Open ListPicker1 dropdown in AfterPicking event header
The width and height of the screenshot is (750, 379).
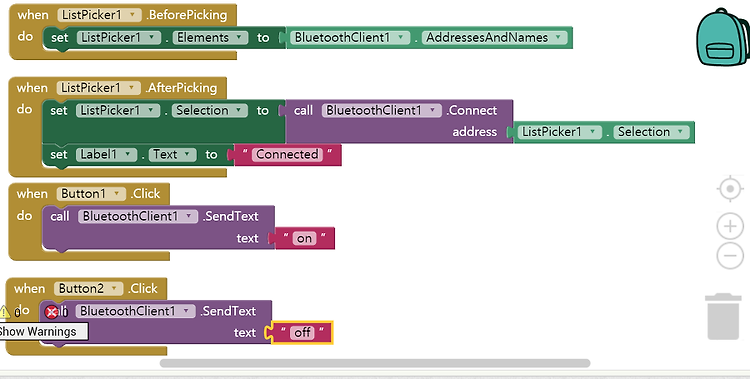(99, 88)
